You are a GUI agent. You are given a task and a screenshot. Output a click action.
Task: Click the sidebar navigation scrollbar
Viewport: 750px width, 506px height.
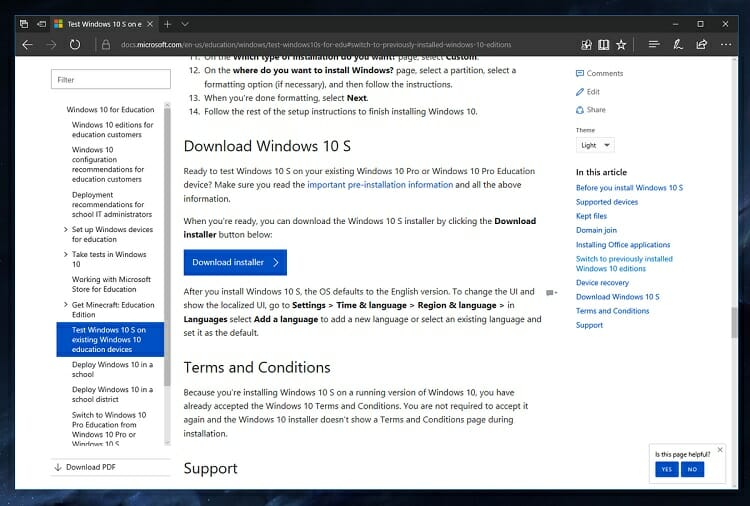(x=167, y=246)
